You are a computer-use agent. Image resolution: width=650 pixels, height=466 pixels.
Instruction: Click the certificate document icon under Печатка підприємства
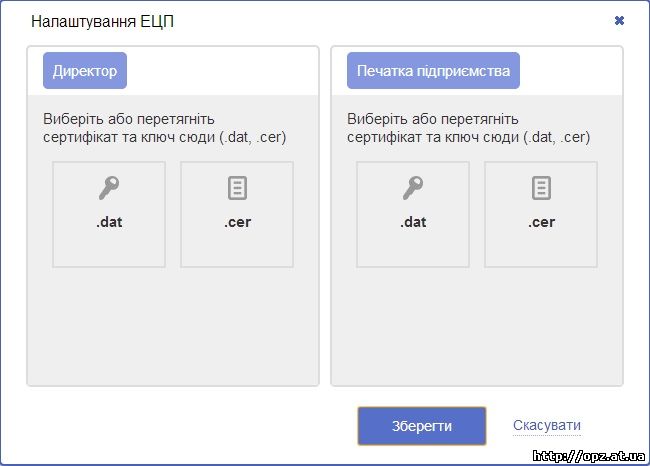541,188
